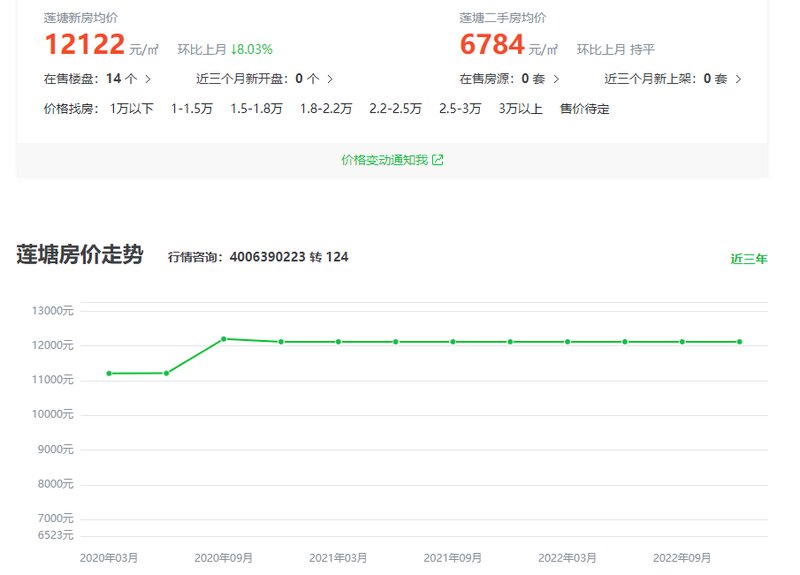Screen dimensions: 800x575
Task: Filter houses priced 1.5-1.8万
Action: 256,109
